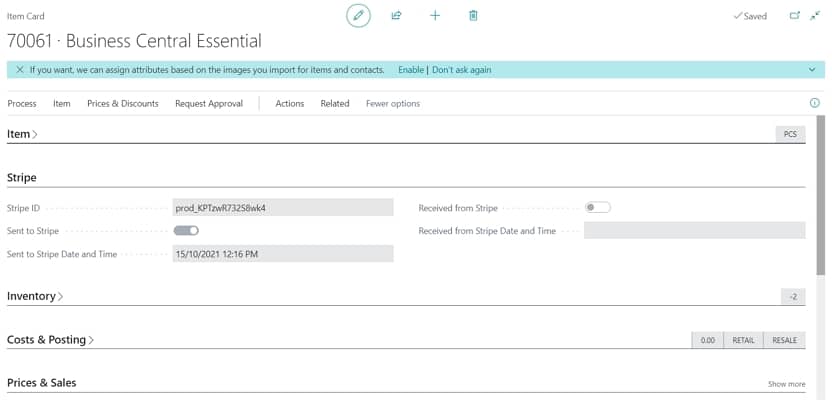Expand the notification bar chevron

click(x=812, y=69)
